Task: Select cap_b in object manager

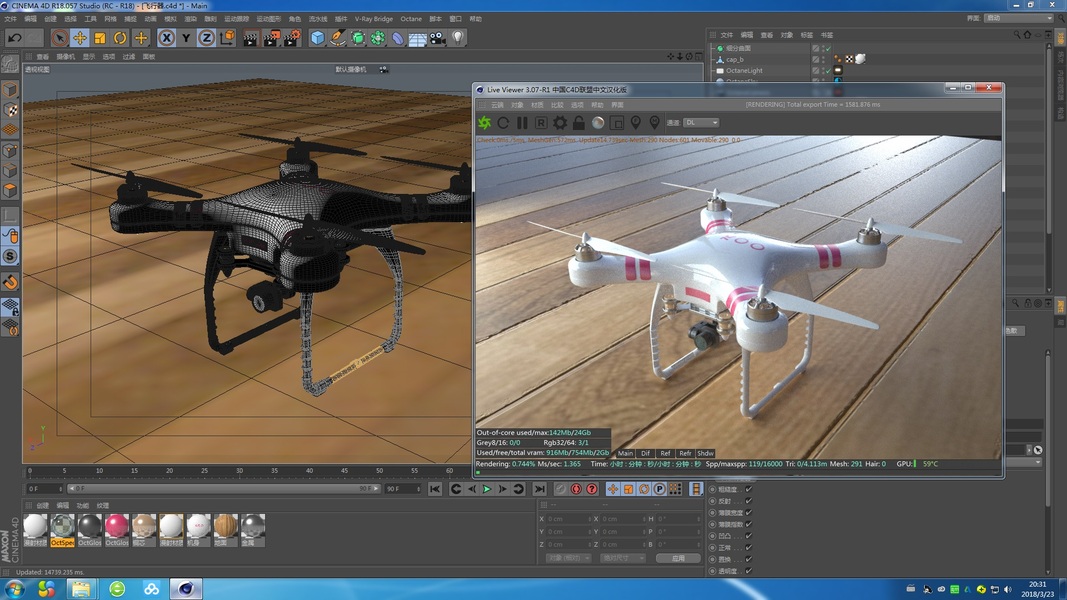Action: point(734,60)
